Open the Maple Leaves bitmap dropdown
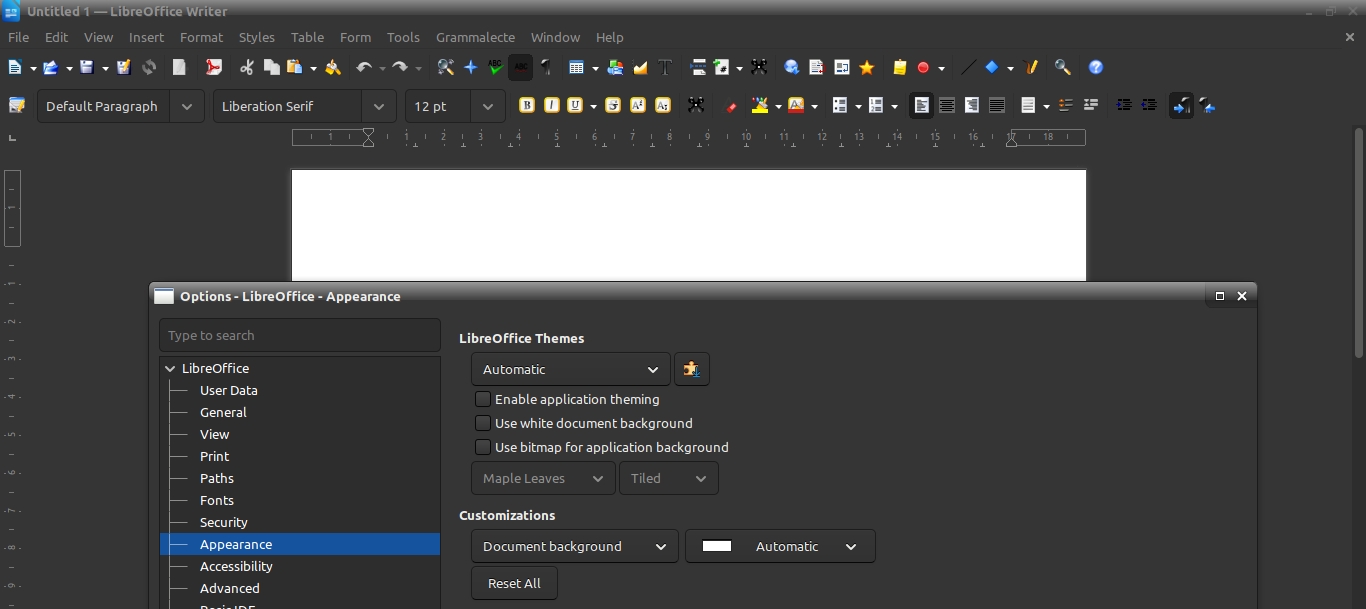The image size is (1366, 609). [543, 478]
